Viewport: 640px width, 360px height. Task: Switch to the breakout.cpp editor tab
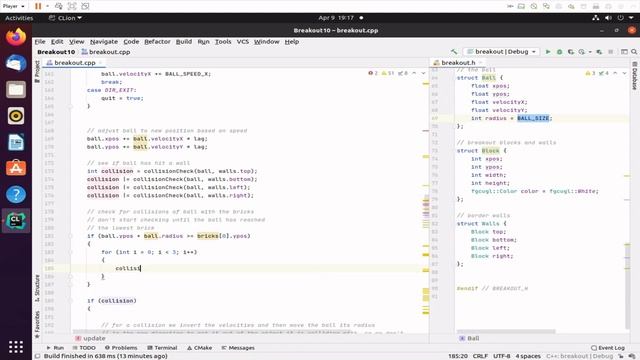pos(74,62)
